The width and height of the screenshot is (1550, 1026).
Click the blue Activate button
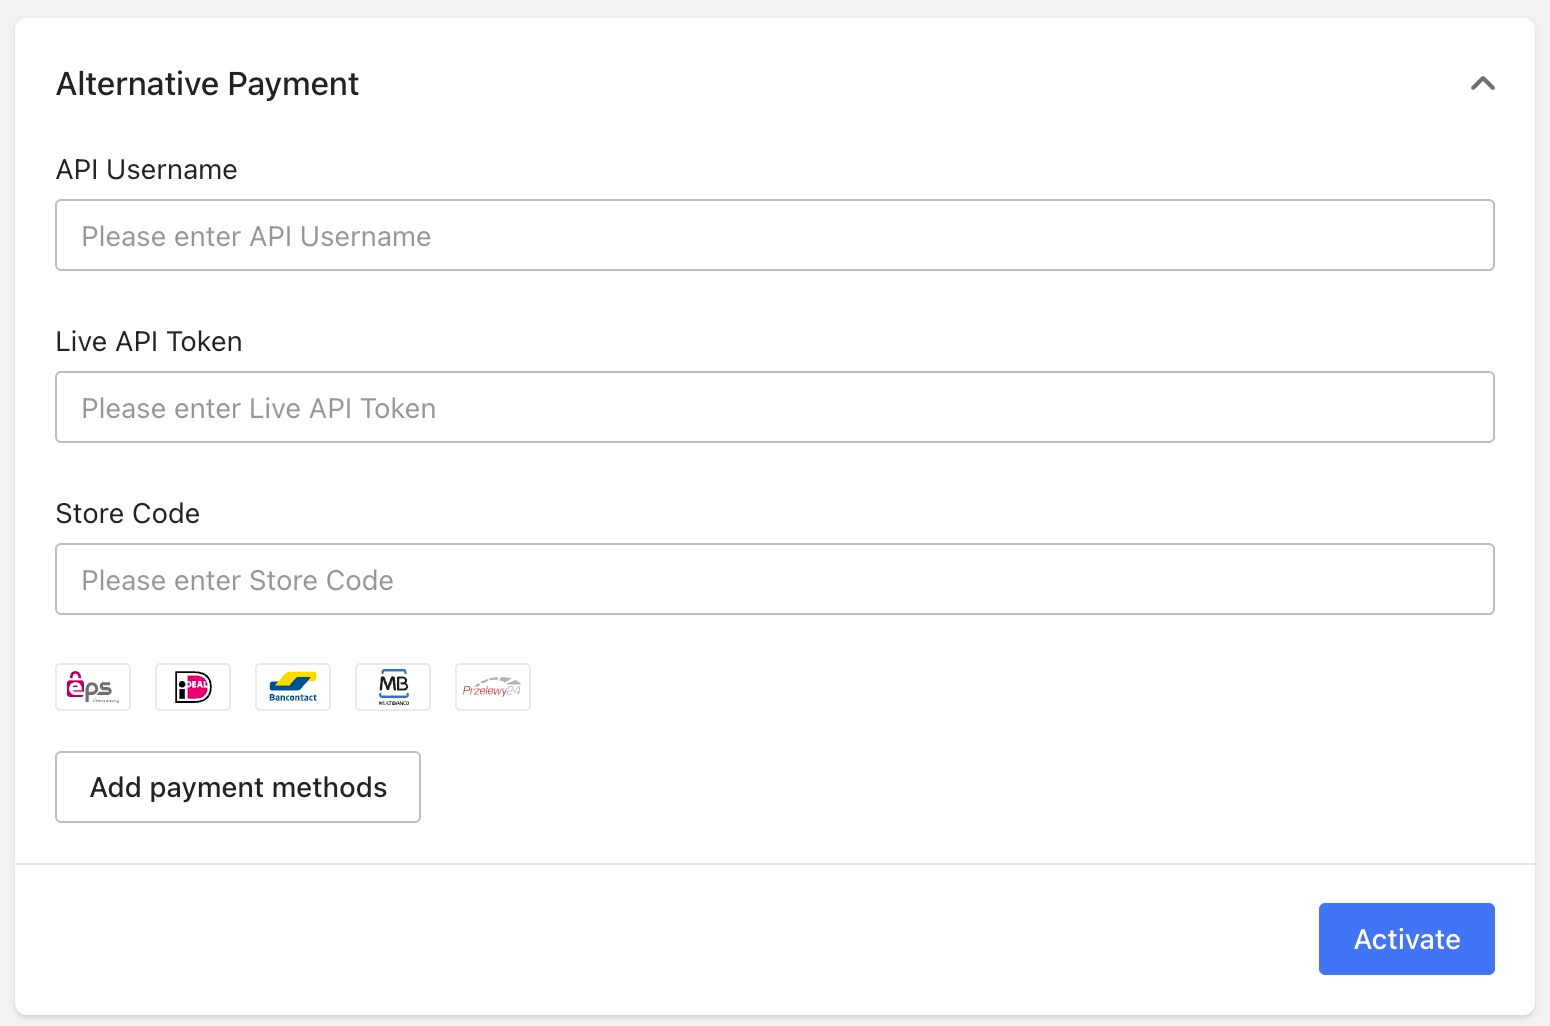click(x=1406, y=939)
